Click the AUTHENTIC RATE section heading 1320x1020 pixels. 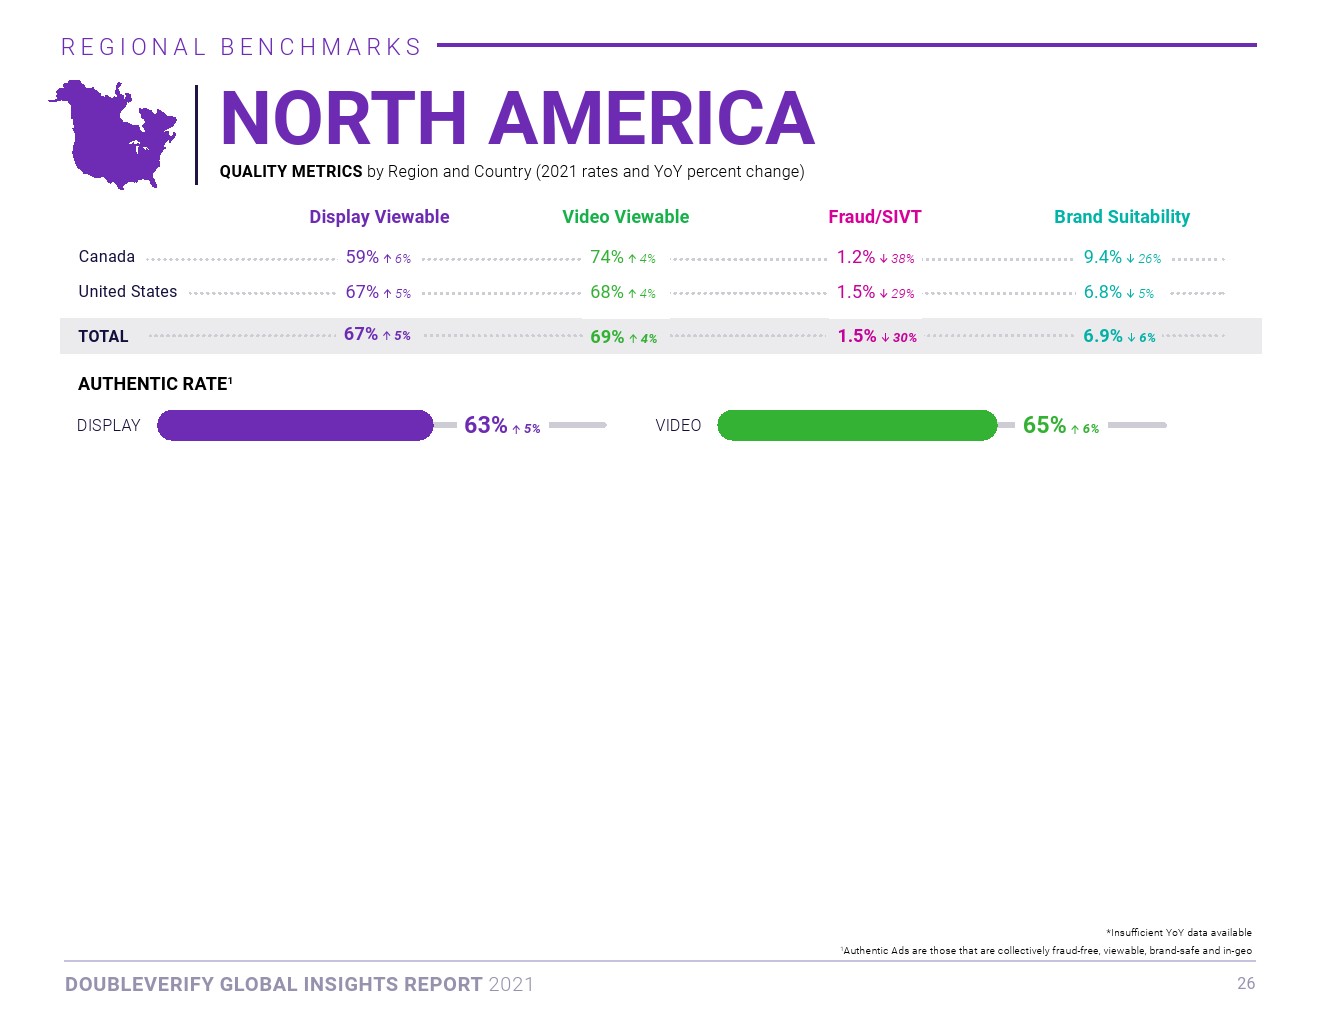pyautogui.click(x=155, y=384)
